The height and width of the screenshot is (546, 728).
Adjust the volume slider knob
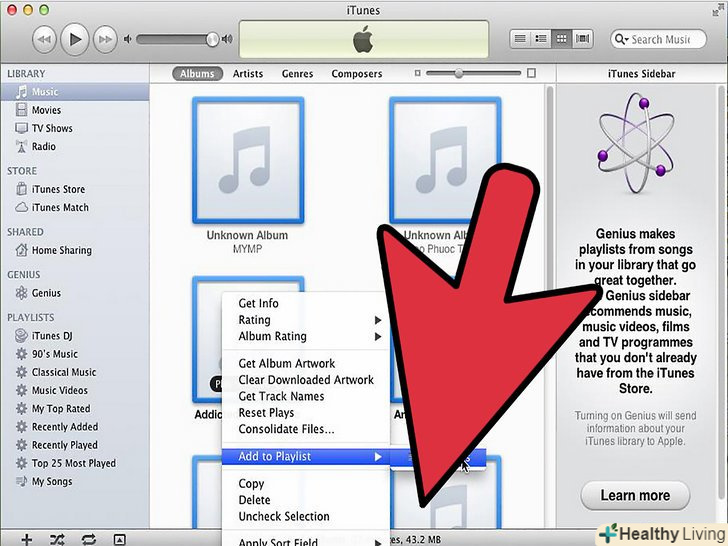pos(212,39)
